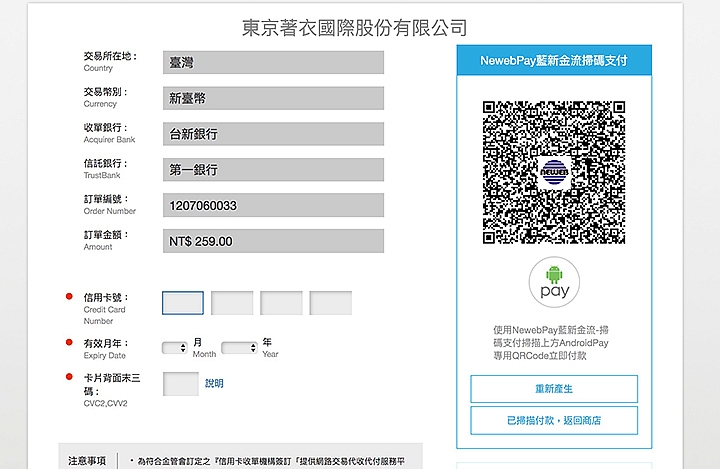The width and height of the screenshot is (720, 469).
Task: Click the page title 東京著衣國際股份有限公司
Action: [x=354, y=28]
